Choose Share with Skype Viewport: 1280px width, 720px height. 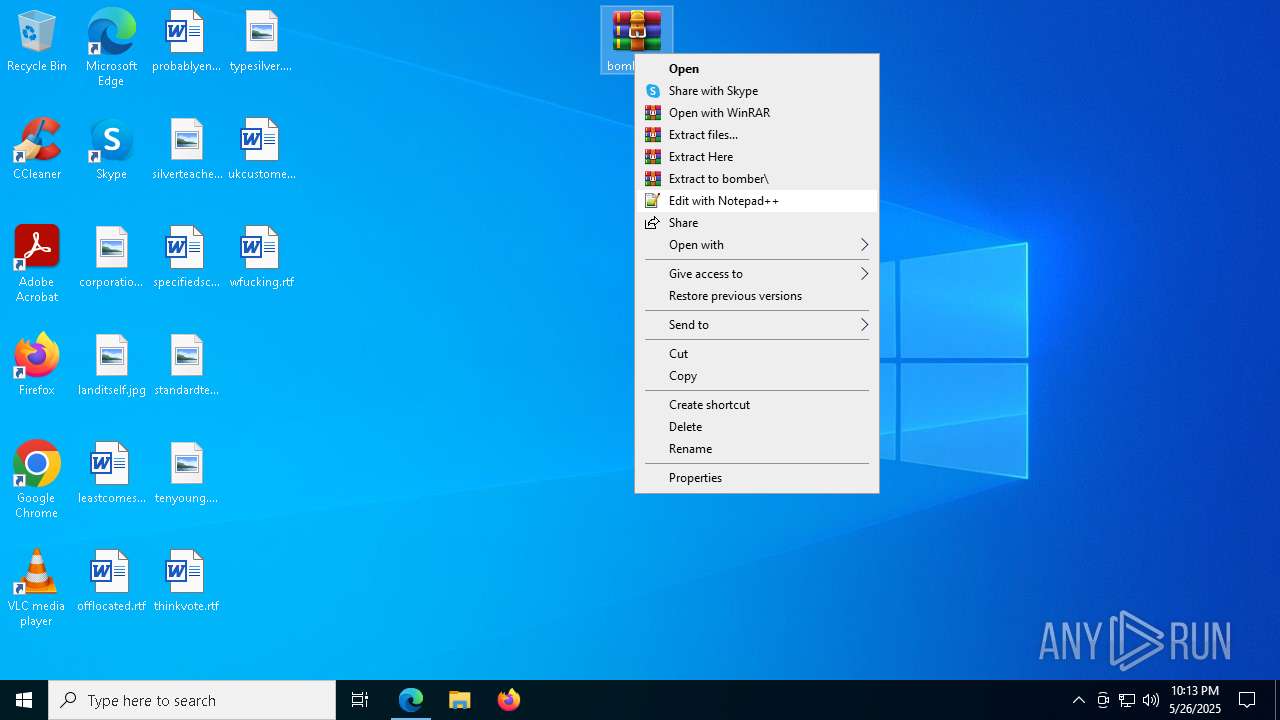tap(757, 91)
